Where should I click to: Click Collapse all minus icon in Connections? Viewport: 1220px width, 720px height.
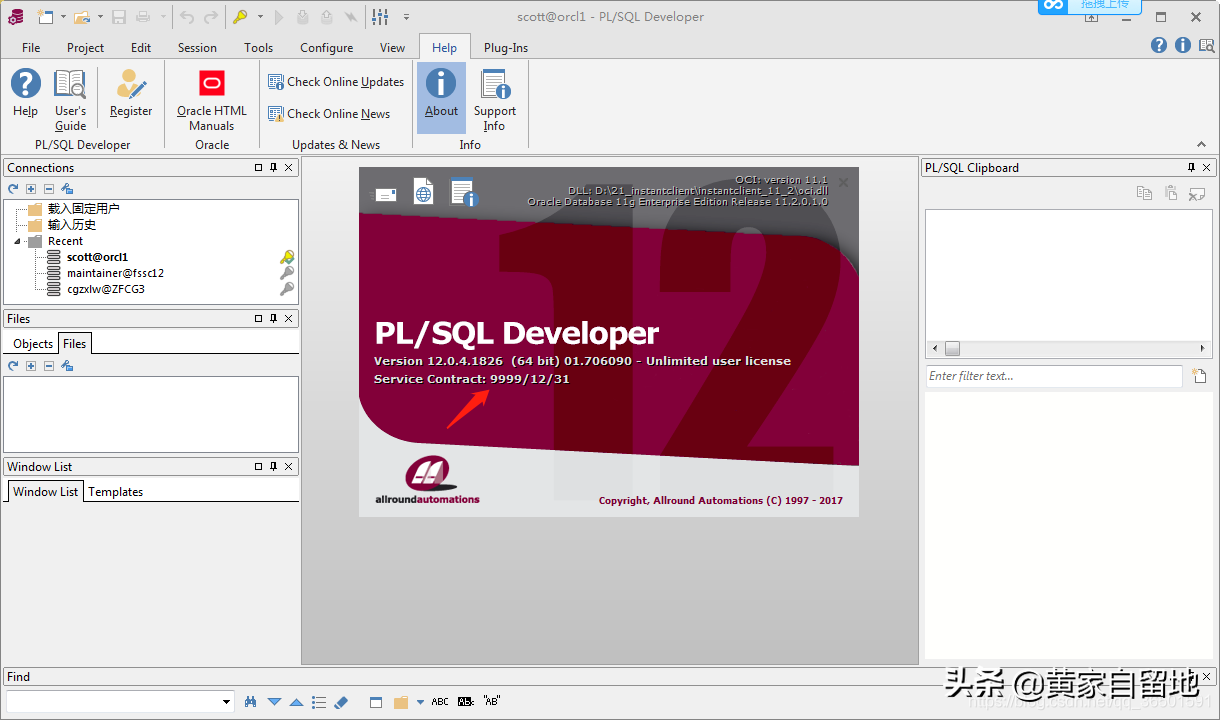[48, 189]
